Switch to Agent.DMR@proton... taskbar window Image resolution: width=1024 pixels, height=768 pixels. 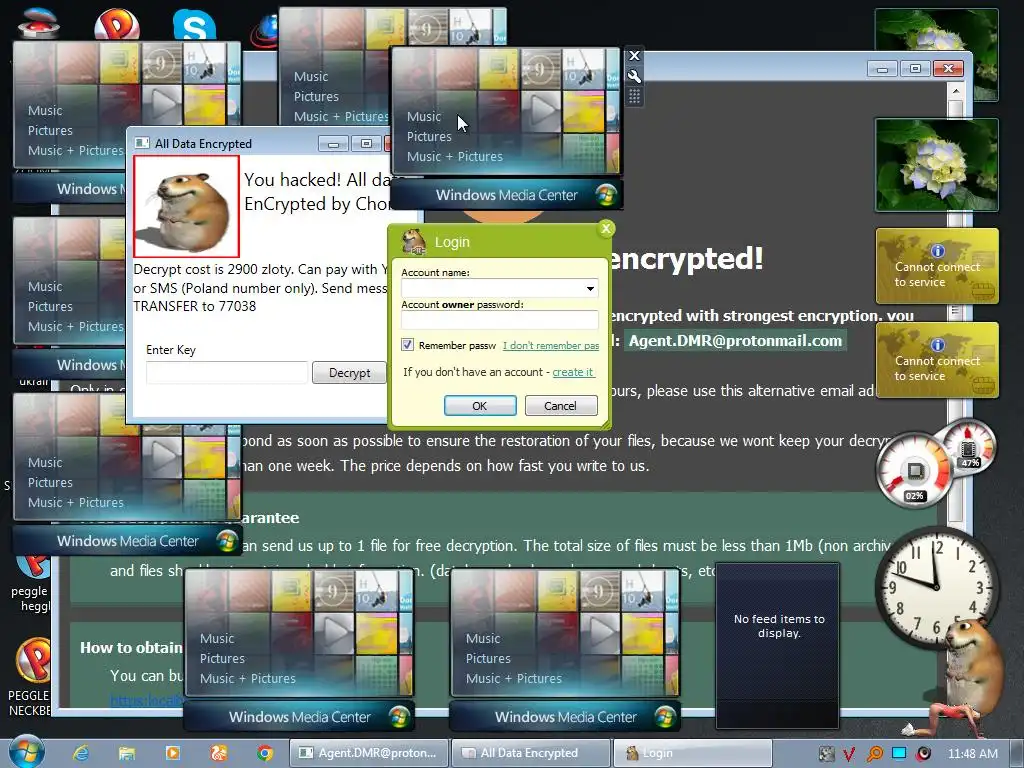click(x=369, y=753)
